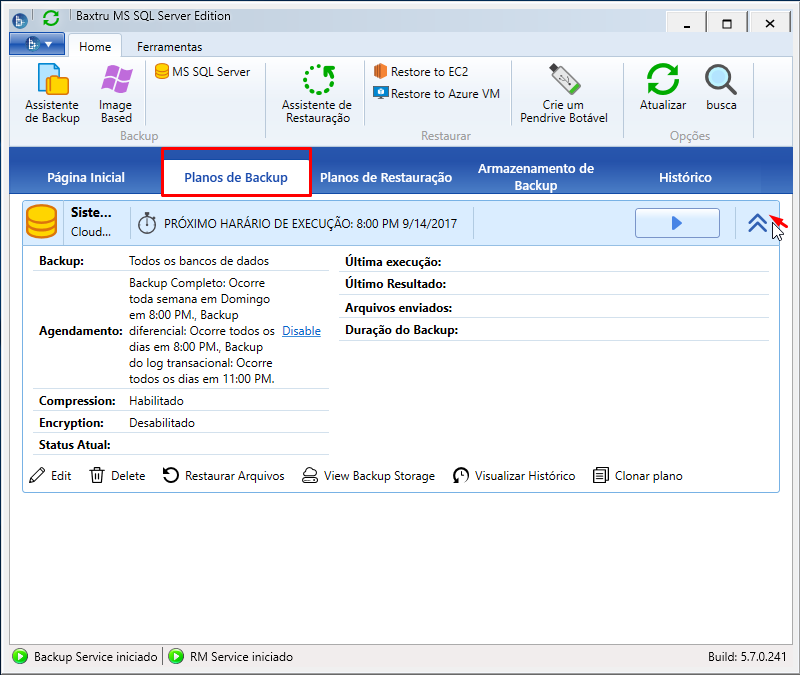Open Visualizar Histórico

514,476
